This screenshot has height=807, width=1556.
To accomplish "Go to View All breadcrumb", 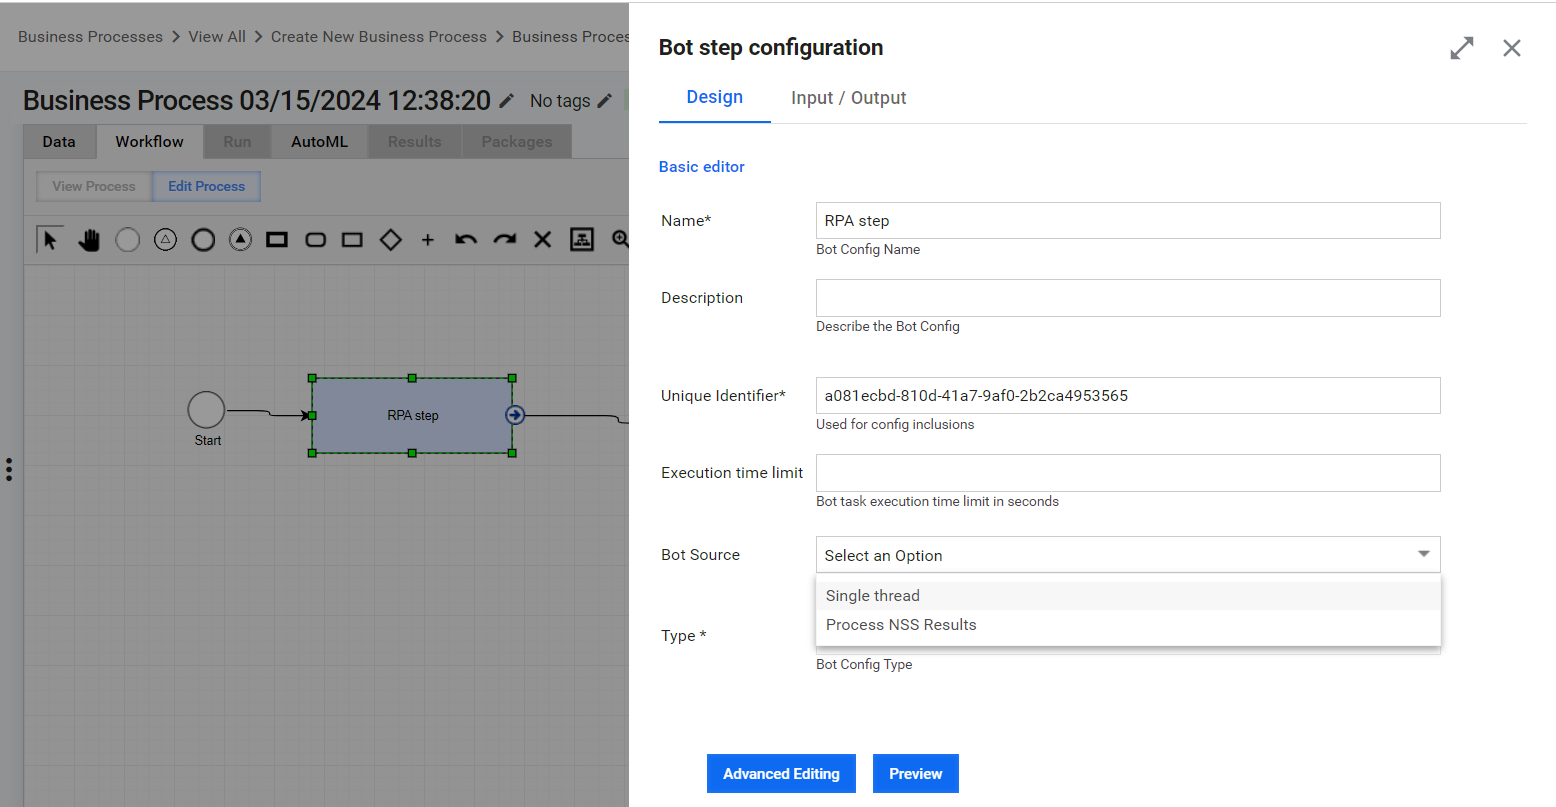I will [x=217, y=37].
